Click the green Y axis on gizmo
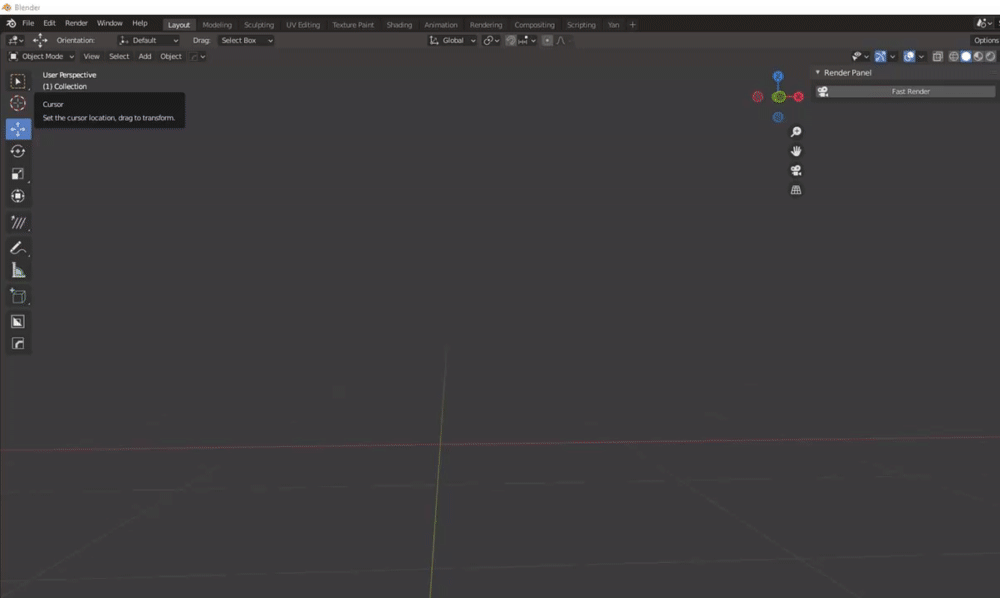1000x598 pixels. 779,97
